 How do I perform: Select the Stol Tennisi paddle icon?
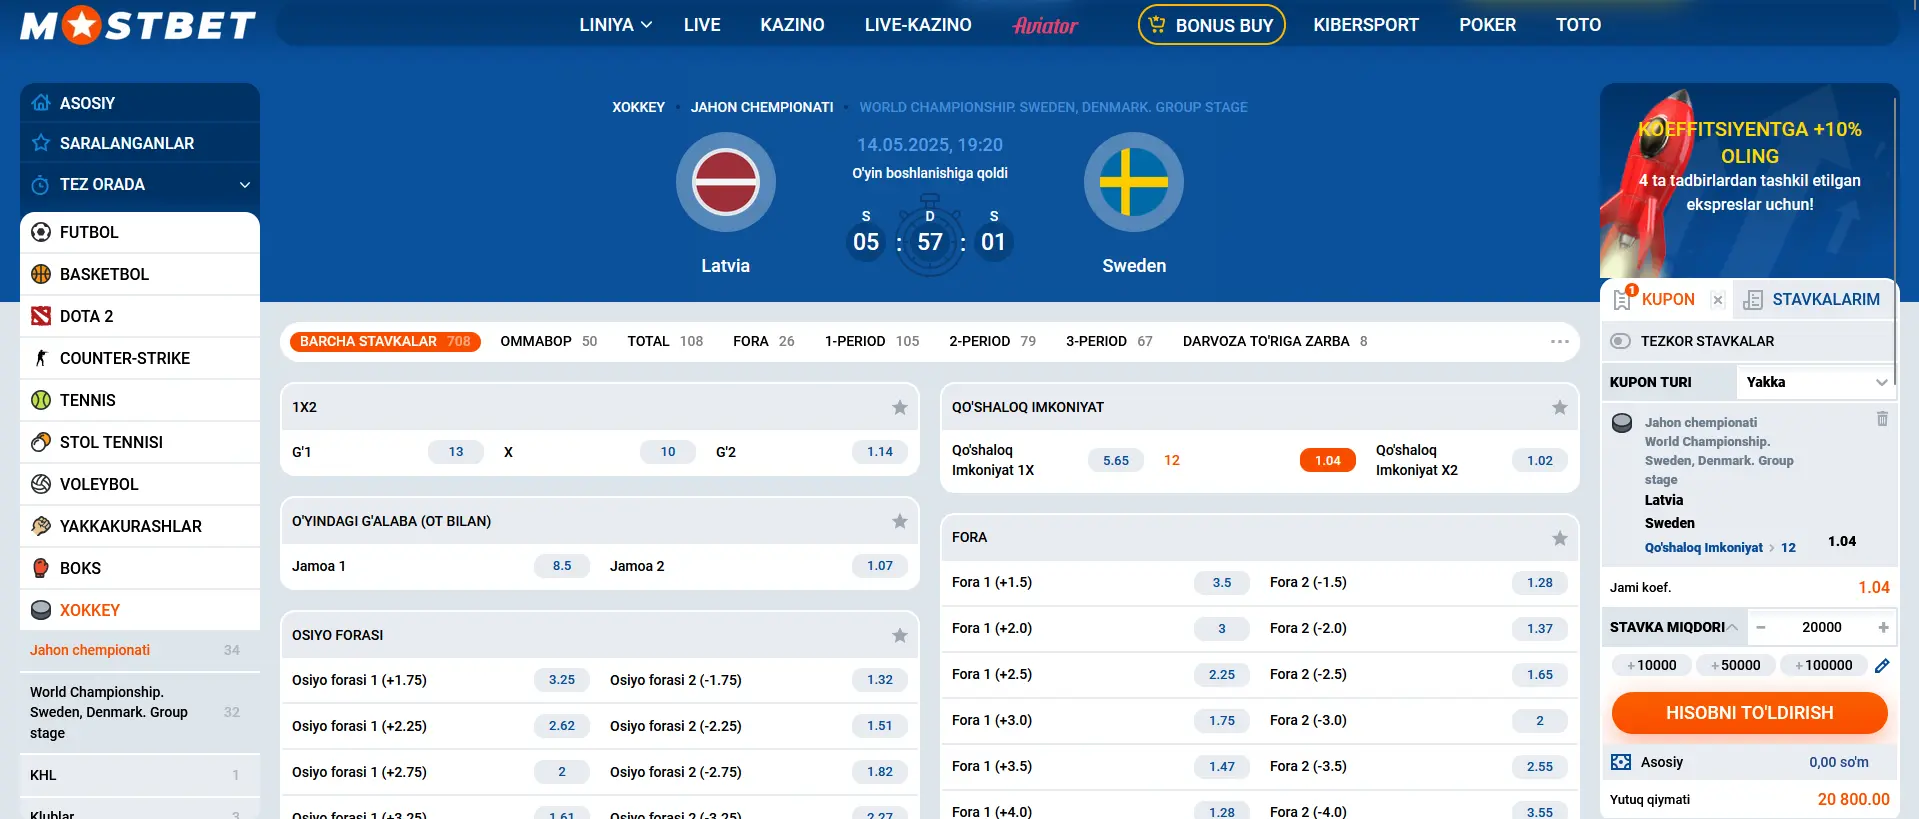[x=41, y=442]
